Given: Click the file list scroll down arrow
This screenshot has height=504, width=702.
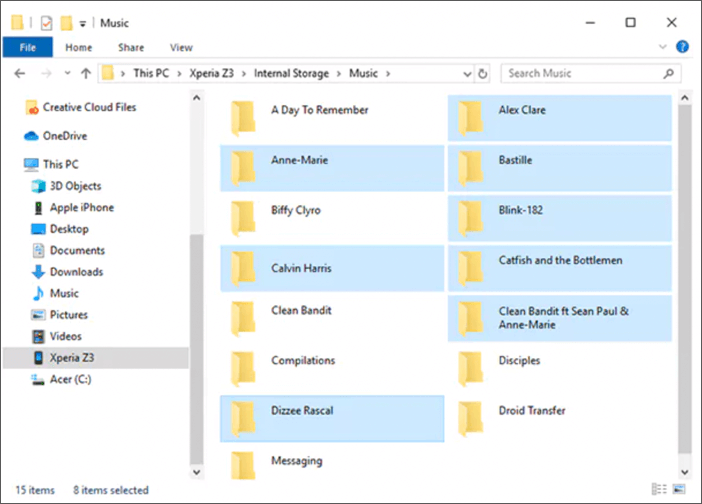Looking at the screenshot, I should [685, 472].
